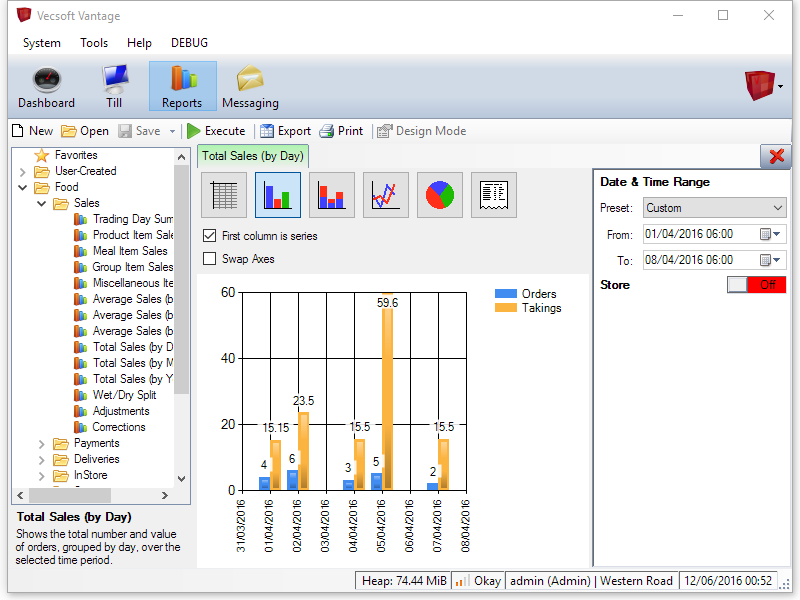Toggle the Store filter switch

point(757,285)
